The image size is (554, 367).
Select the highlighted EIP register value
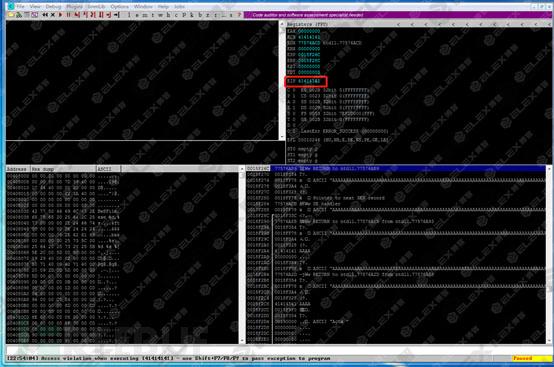pos(309,81)
